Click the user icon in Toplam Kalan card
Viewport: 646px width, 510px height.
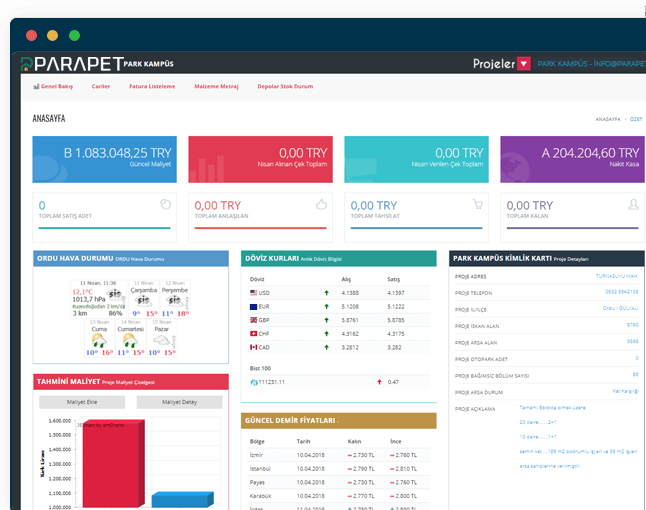coord(633,204)
